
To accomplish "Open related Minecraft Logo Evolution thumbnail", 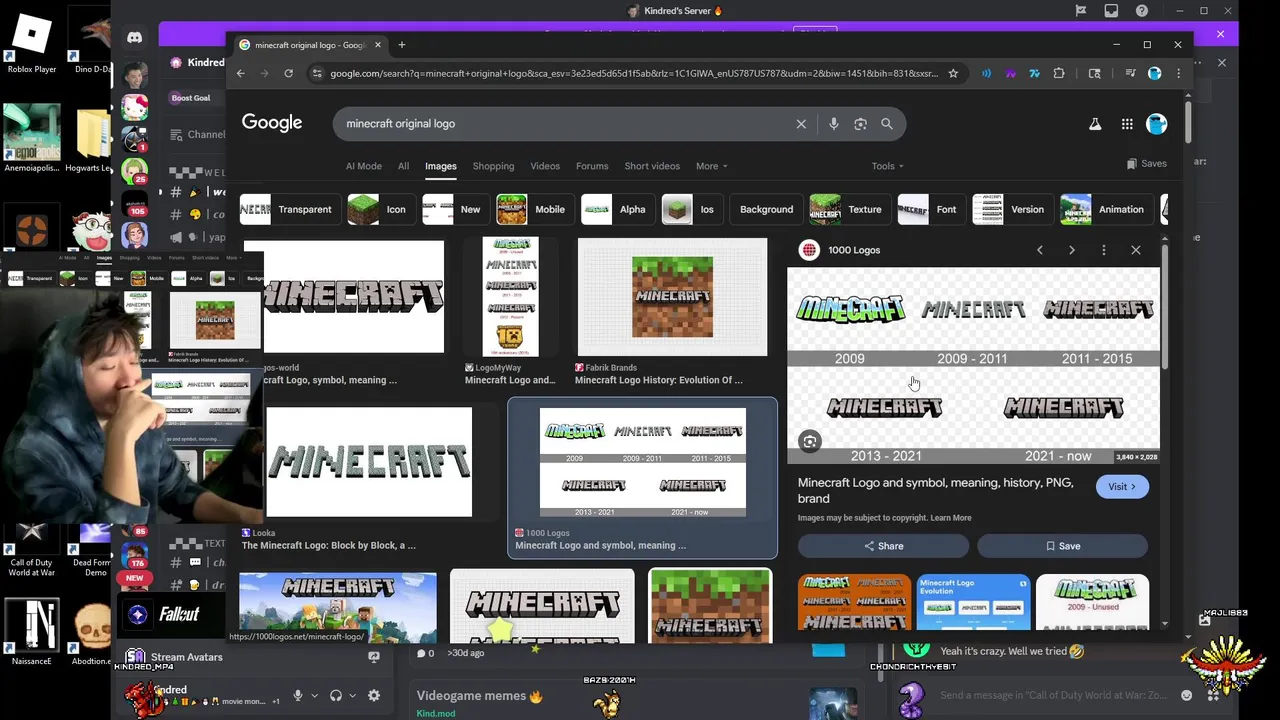I will coord(973,602).
